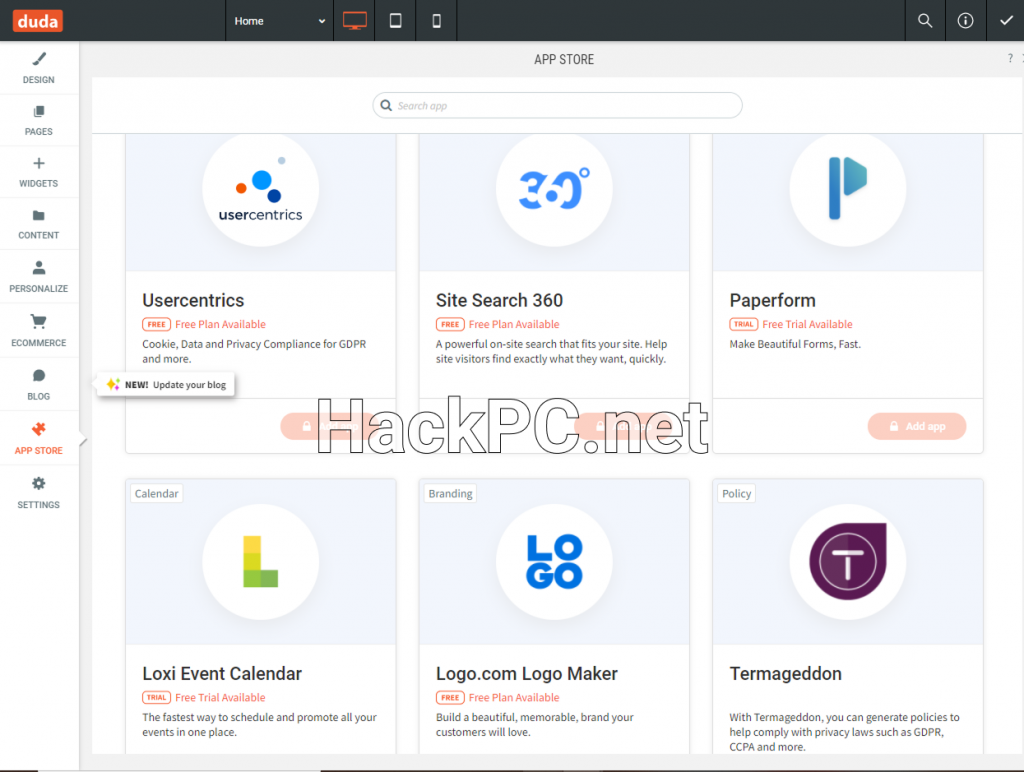Open the info icon in top bar
The image size is (1024, 772).
coord(965,21)
